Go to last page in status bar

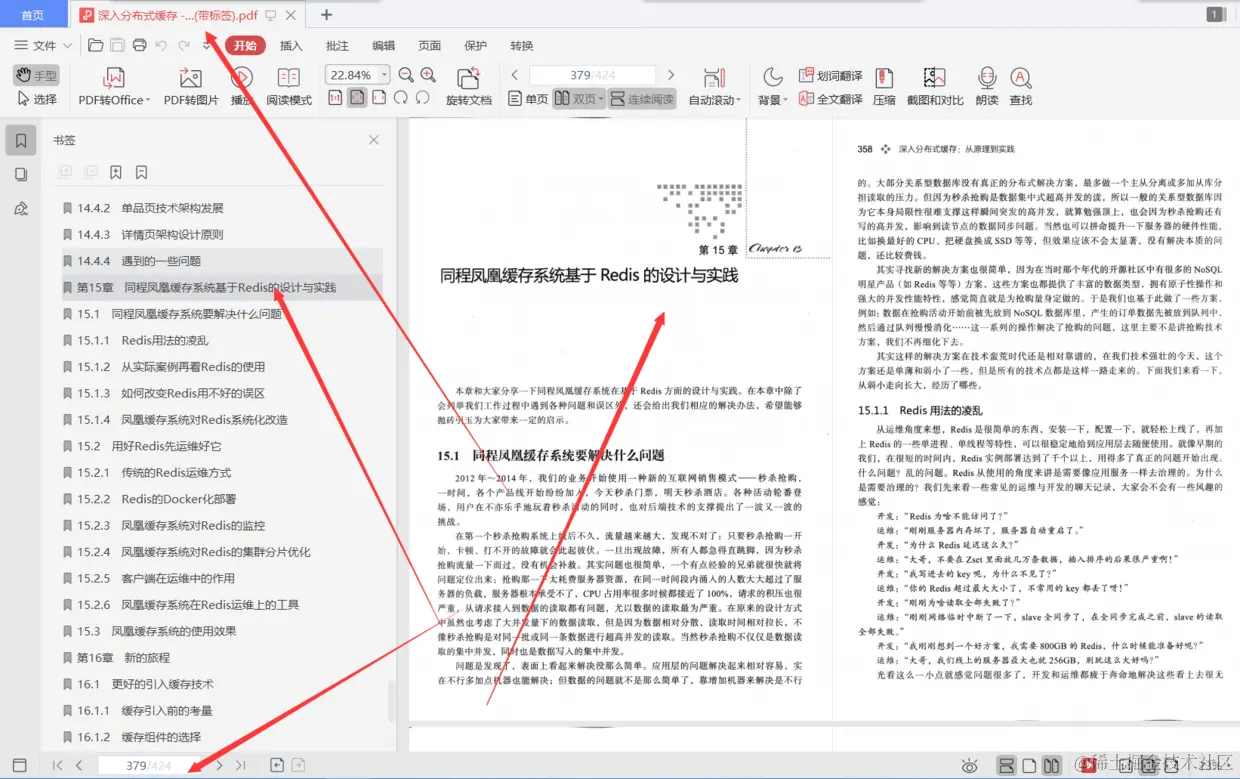(240, 765)
